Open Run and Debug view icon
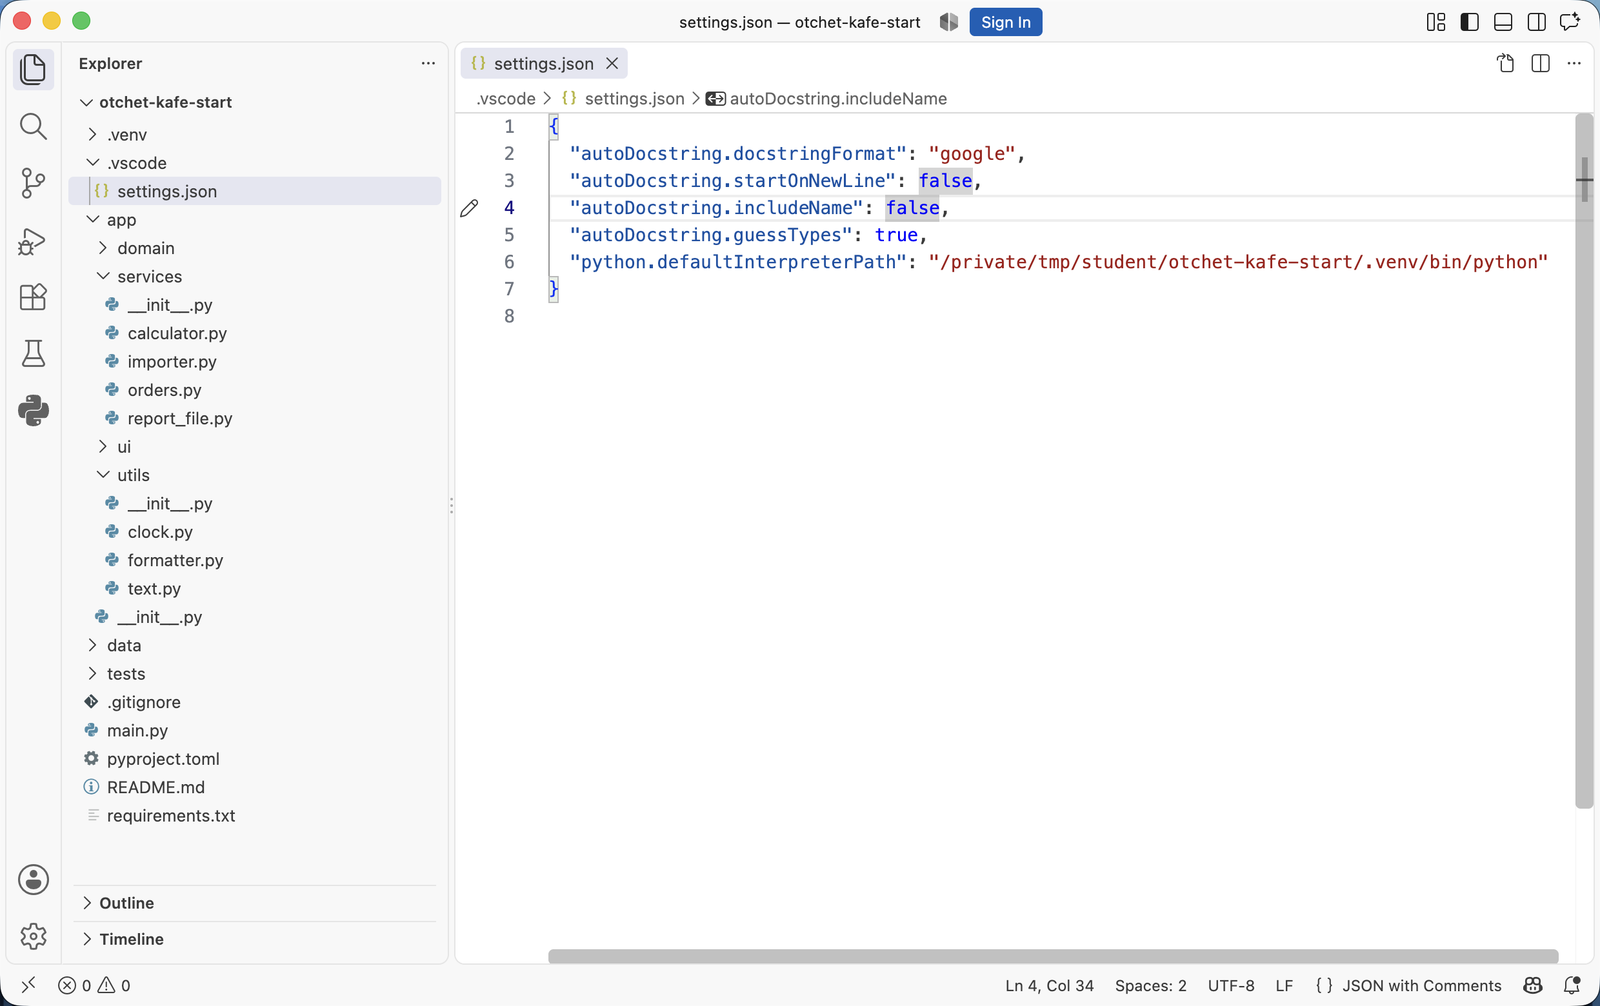The image size is (1600, 1006). (33, 241)
